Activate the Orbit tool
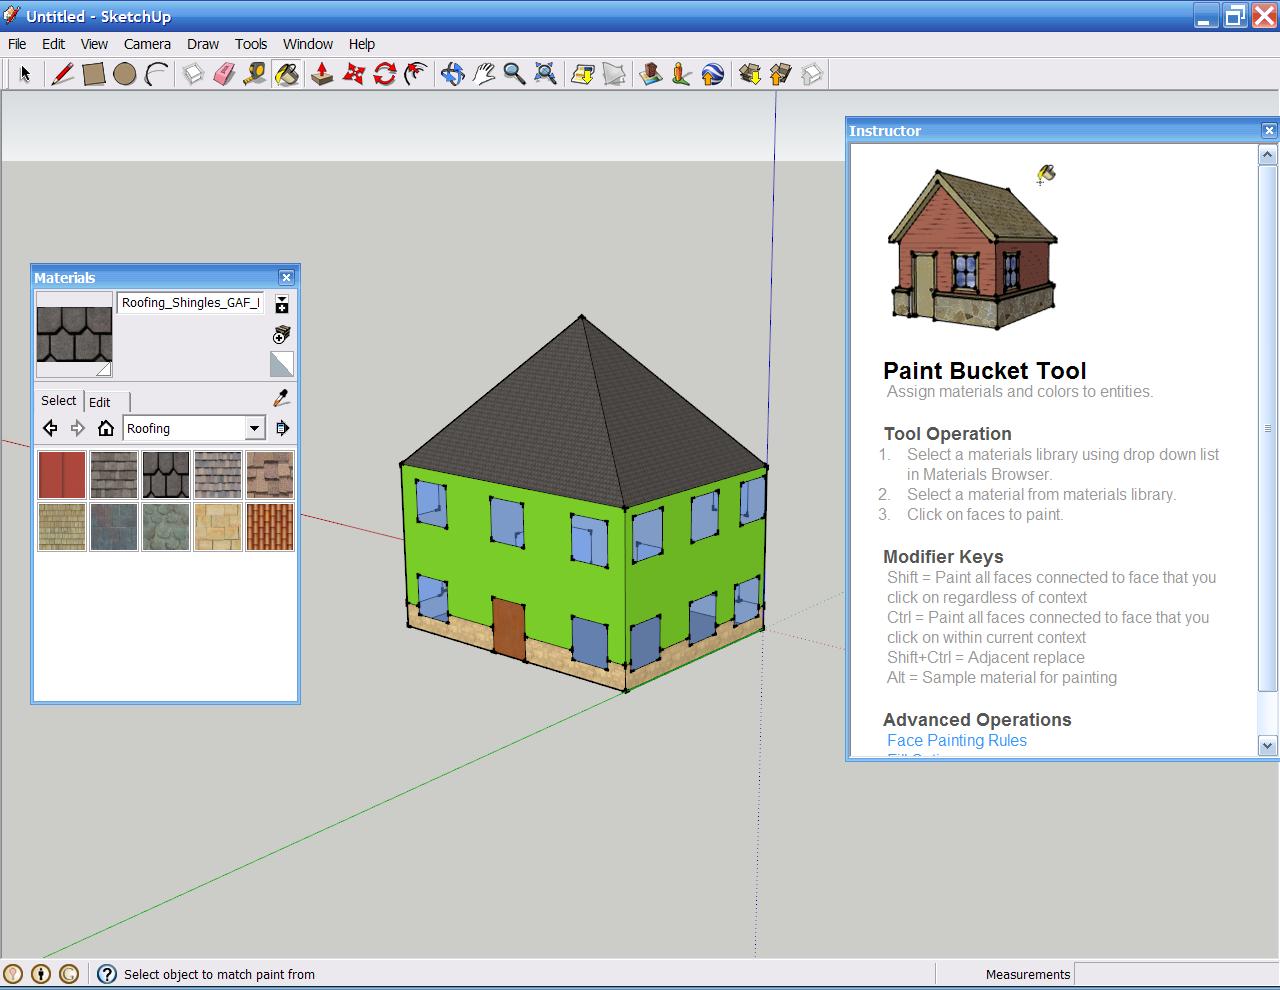The width and height of the screenshot is (1280, 990). point(450,74)
